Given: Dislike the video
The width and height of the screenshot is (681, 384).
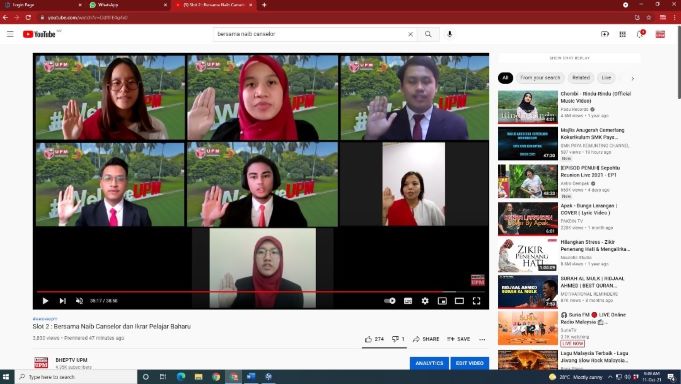Looking at the screenshot, I should coord(398,339).
